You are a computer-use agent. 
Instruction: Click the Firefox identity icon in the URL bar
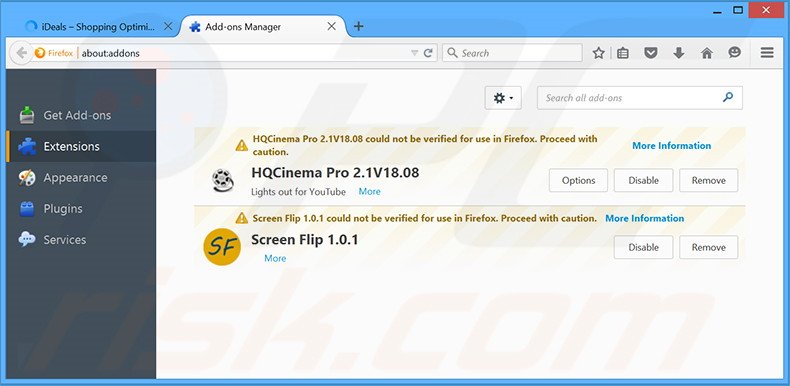[40, 53]
